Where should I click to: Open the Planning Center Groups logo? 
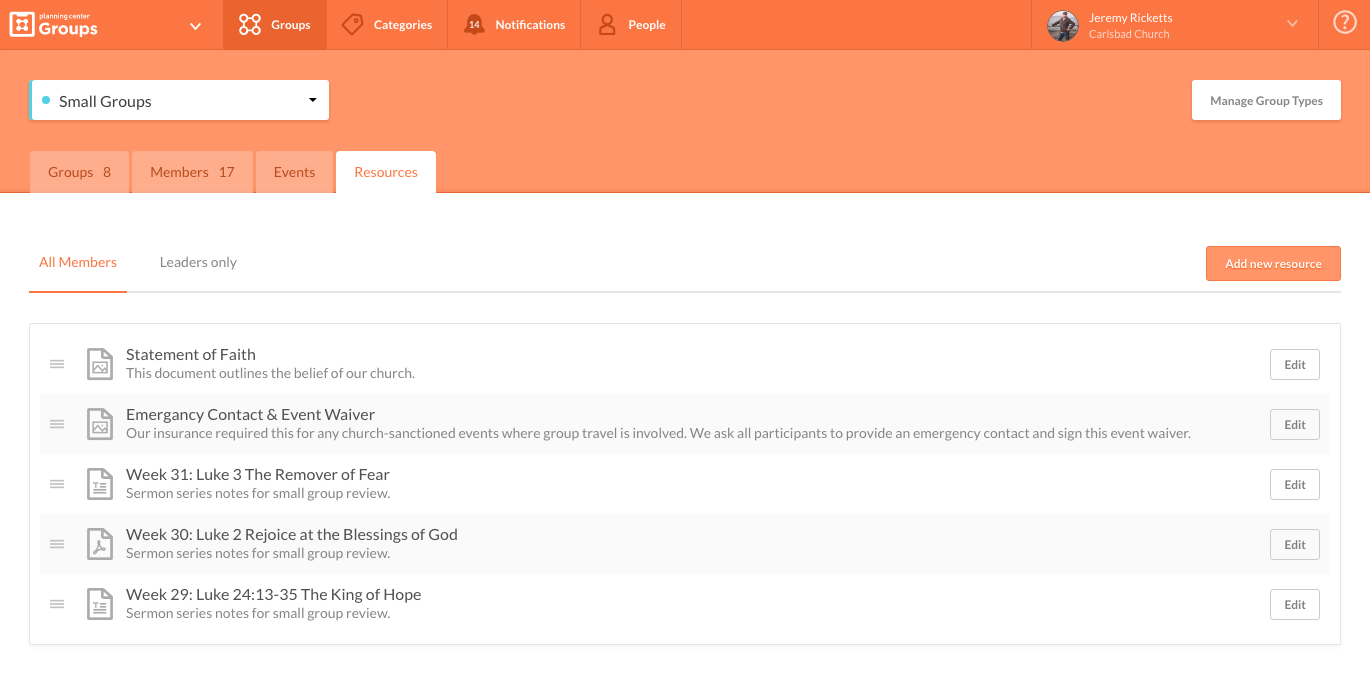coord(53,24)
